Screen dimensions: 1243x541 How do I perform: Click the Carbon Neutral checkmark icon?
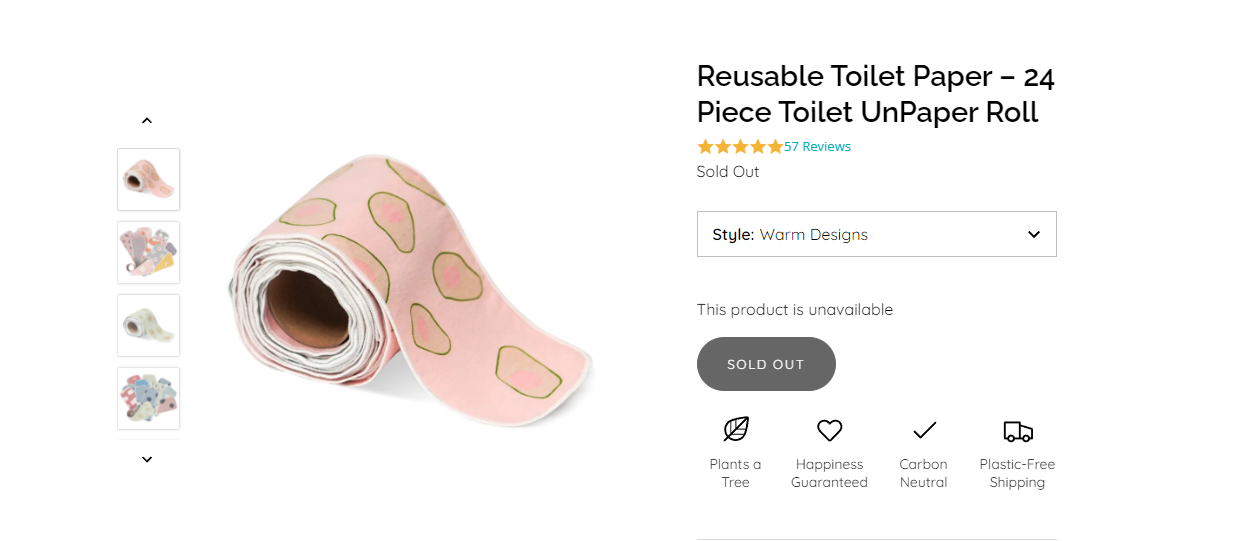[924, 430]
